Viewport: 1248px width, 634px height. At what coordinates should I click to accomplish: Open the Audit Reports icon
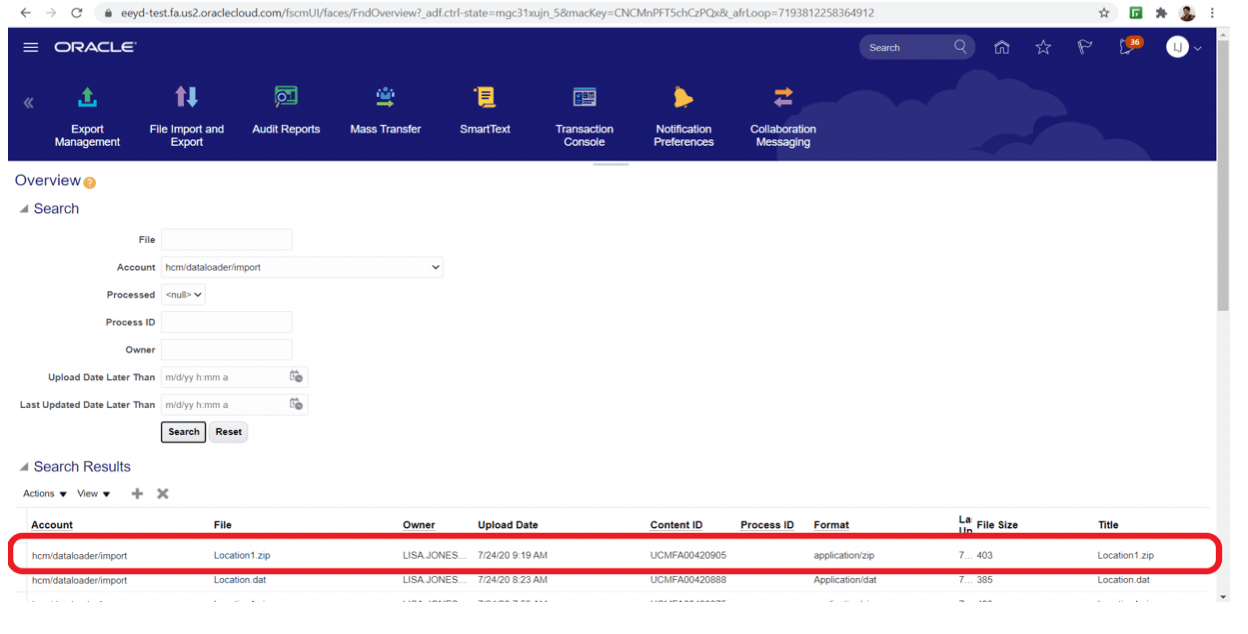[286, 98]
